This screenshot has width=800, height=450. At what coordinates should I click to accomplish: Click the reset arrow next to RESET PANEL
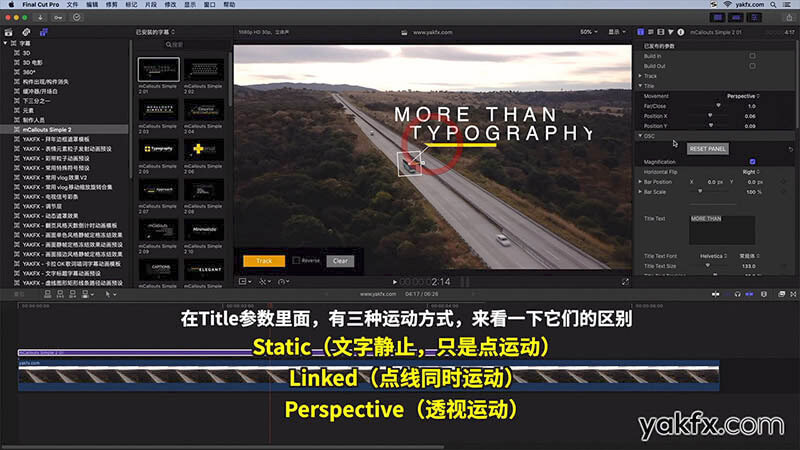790,149
